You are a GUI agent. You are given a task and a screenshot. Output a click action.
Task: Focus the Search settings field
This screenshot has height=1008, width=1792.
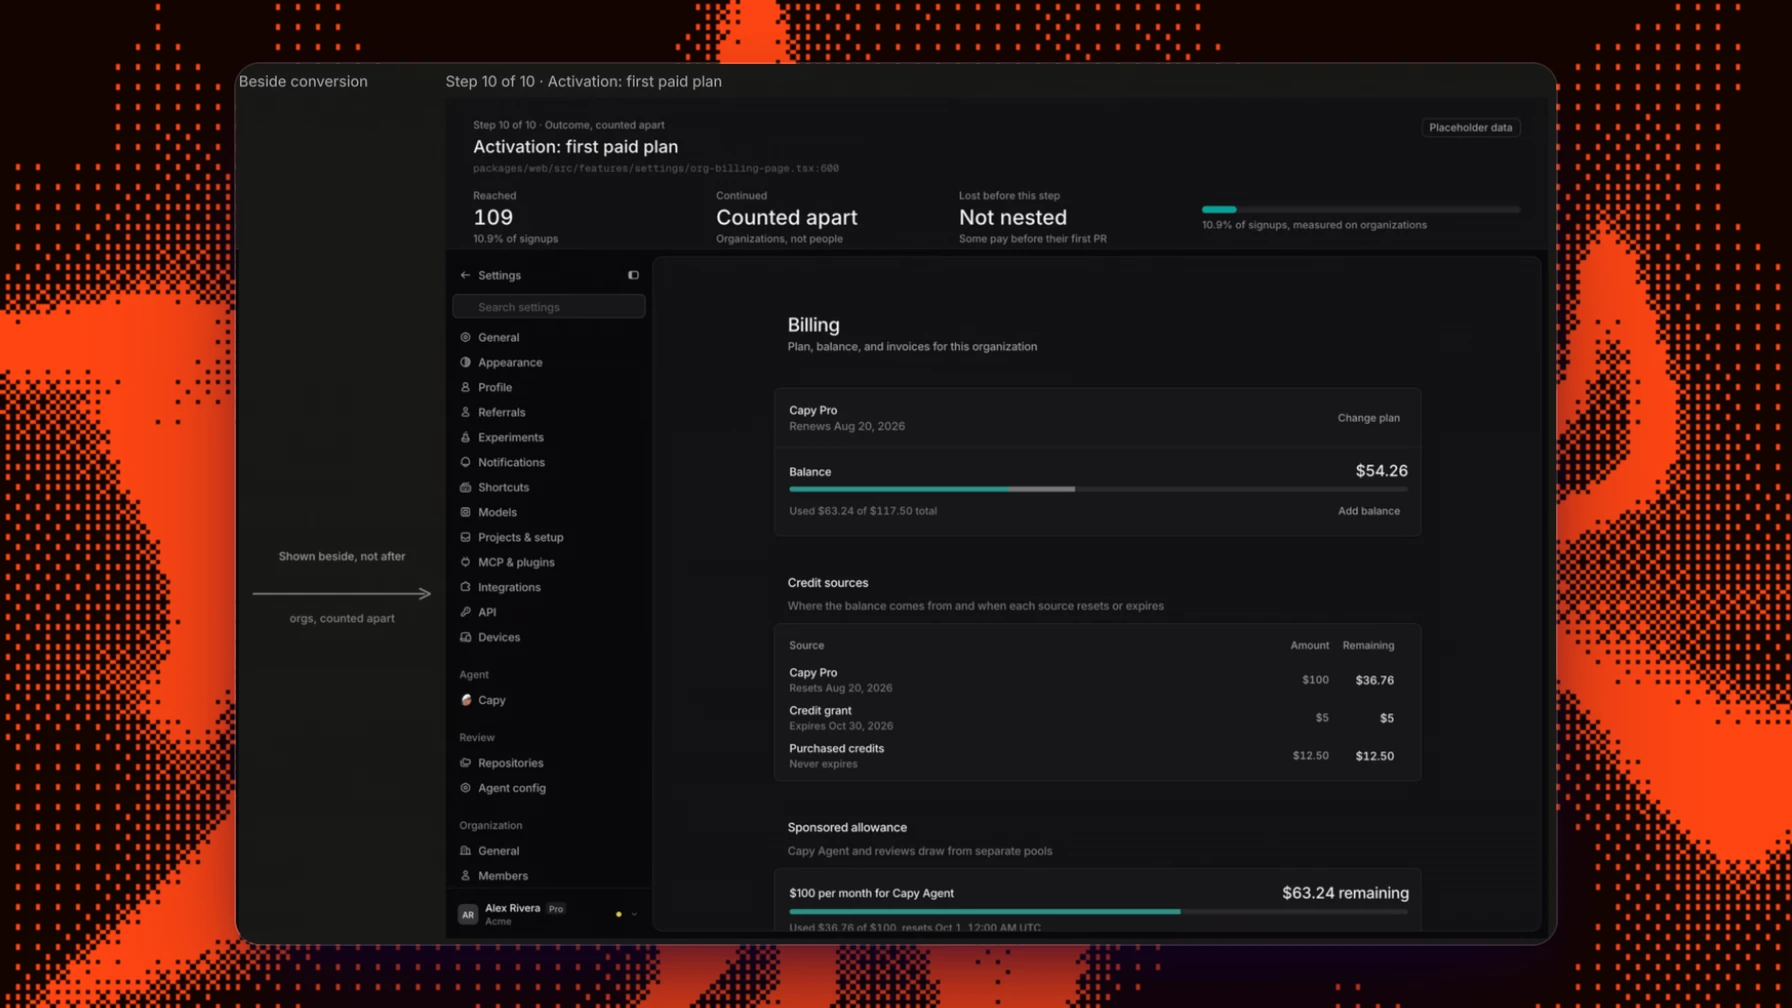click(x=549, y=307)
